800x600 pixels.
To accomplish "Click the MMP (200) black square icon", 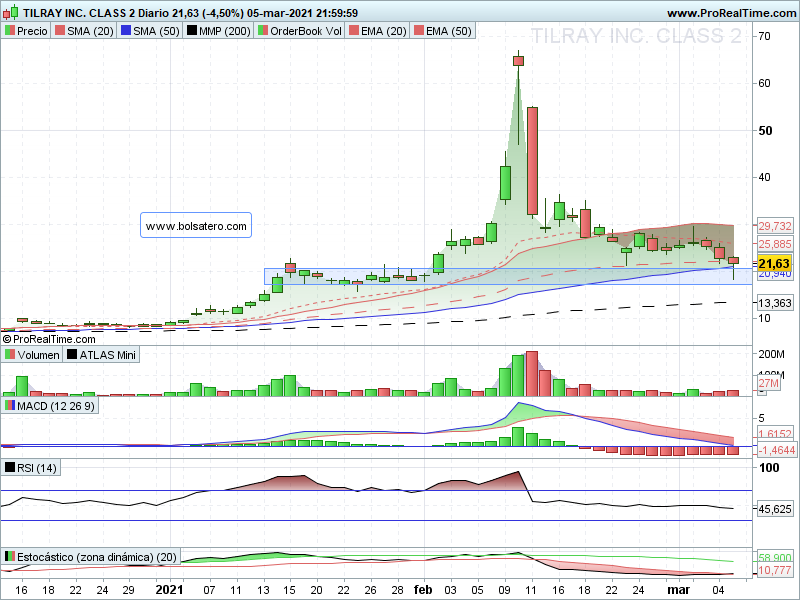I will coord(191,31).
